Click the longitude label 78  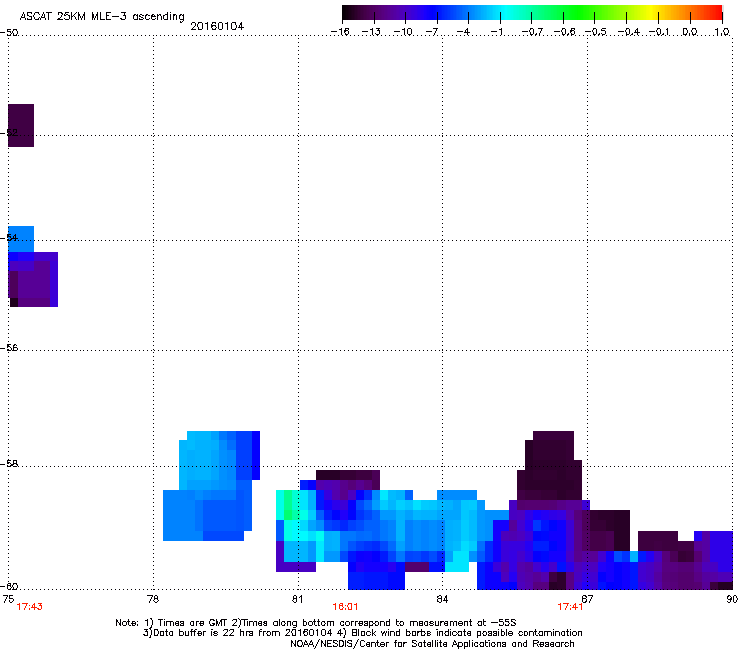(153, 599)
